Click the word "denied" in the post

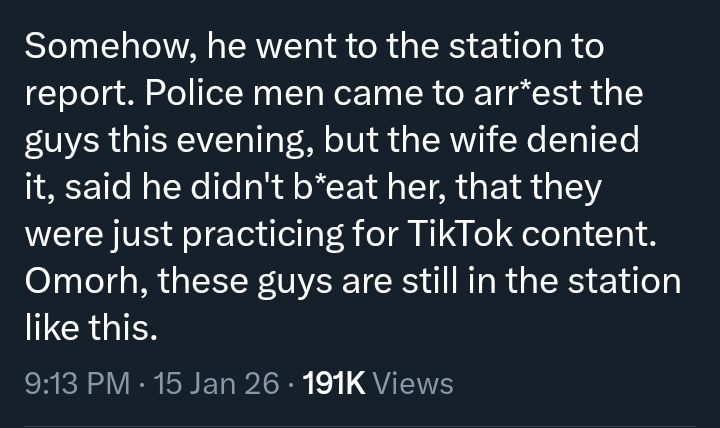point(582,141)
